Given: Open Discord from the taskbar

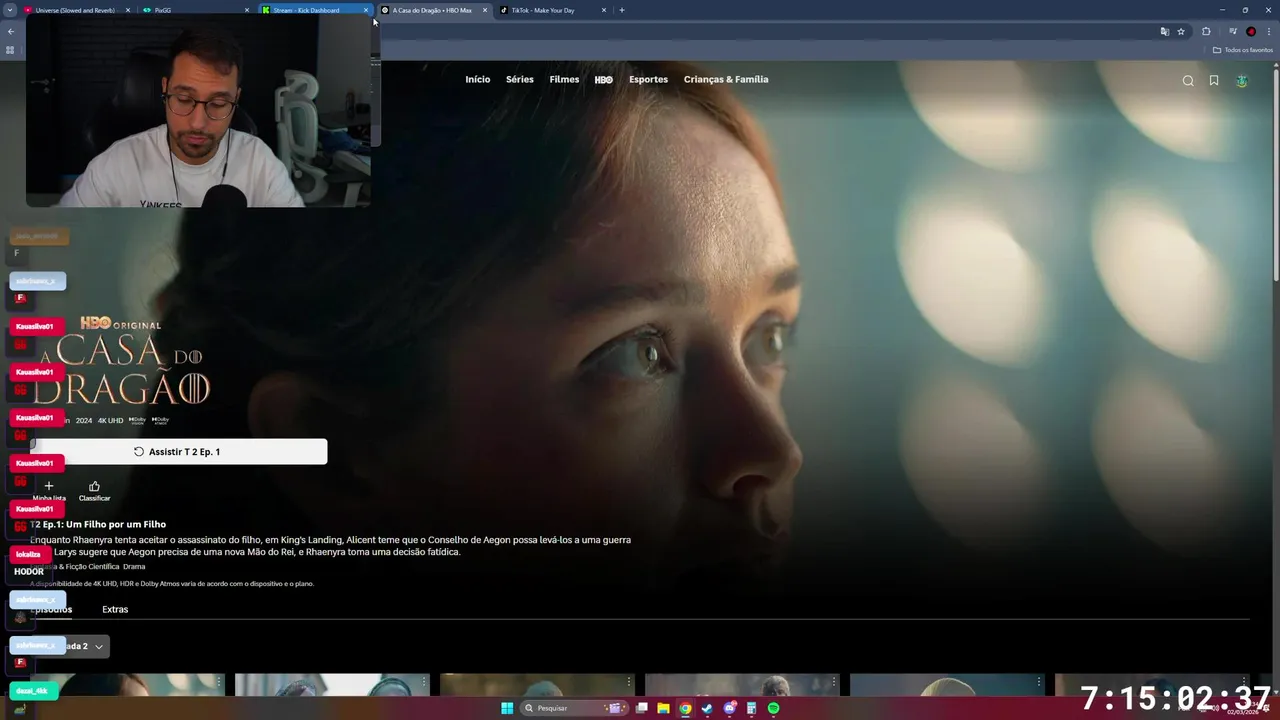Looking at the screenshot, I should click(x=729, y=708).
